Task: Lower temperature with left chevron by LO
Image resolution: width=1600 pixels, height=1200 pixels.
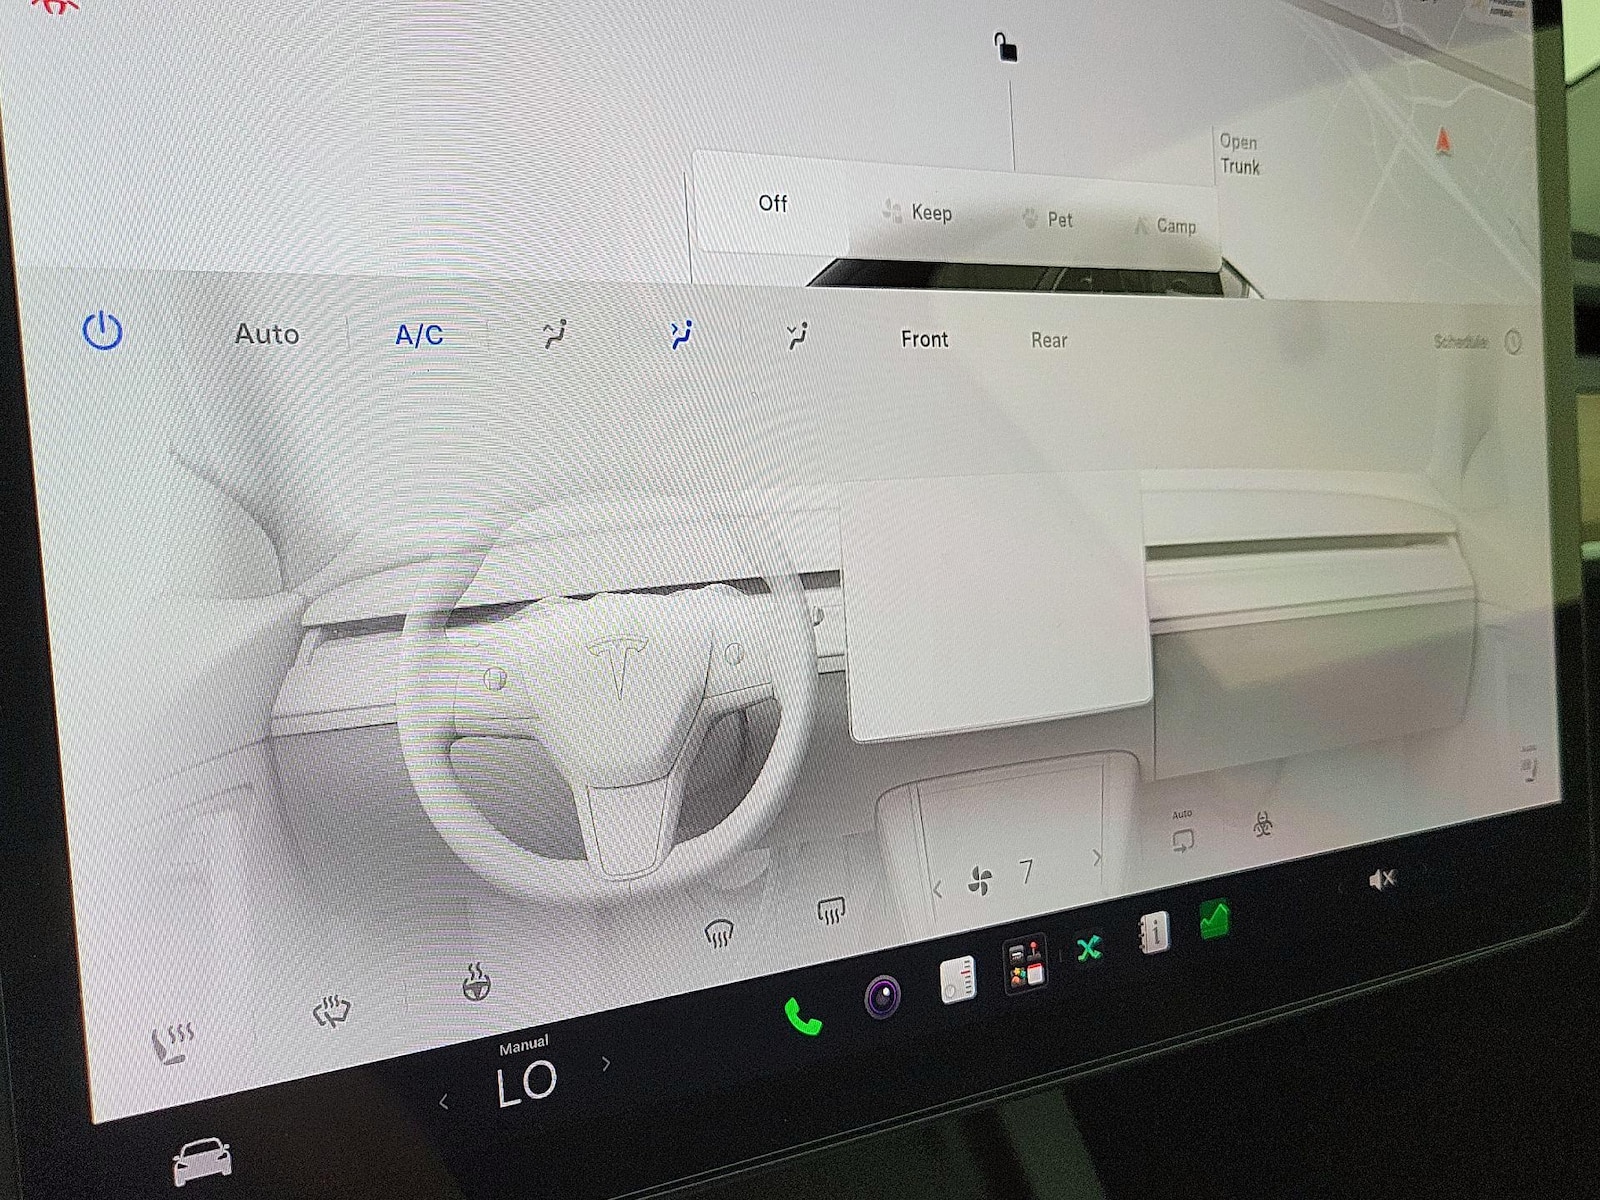Action: coord(443,1102)
